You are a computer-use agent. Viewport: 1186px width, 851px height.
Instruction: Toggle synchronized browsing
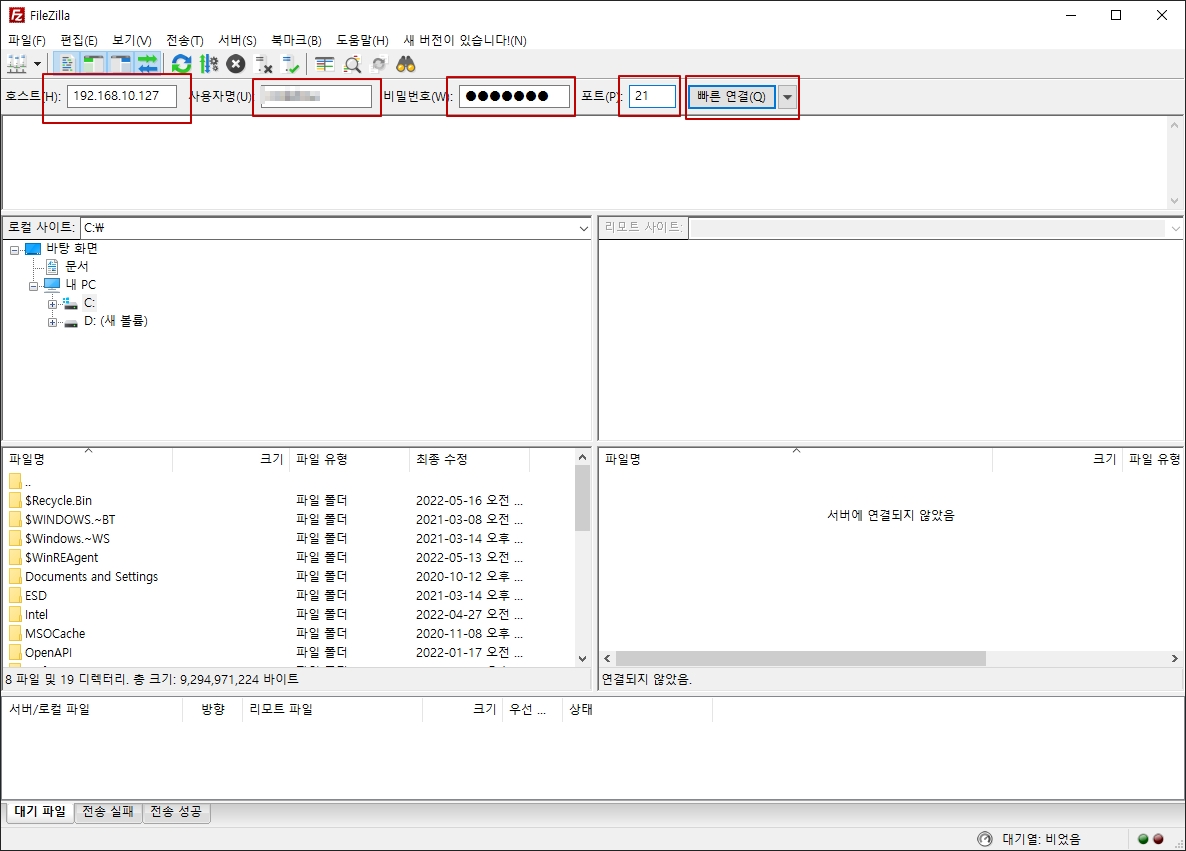coord(379,64)
